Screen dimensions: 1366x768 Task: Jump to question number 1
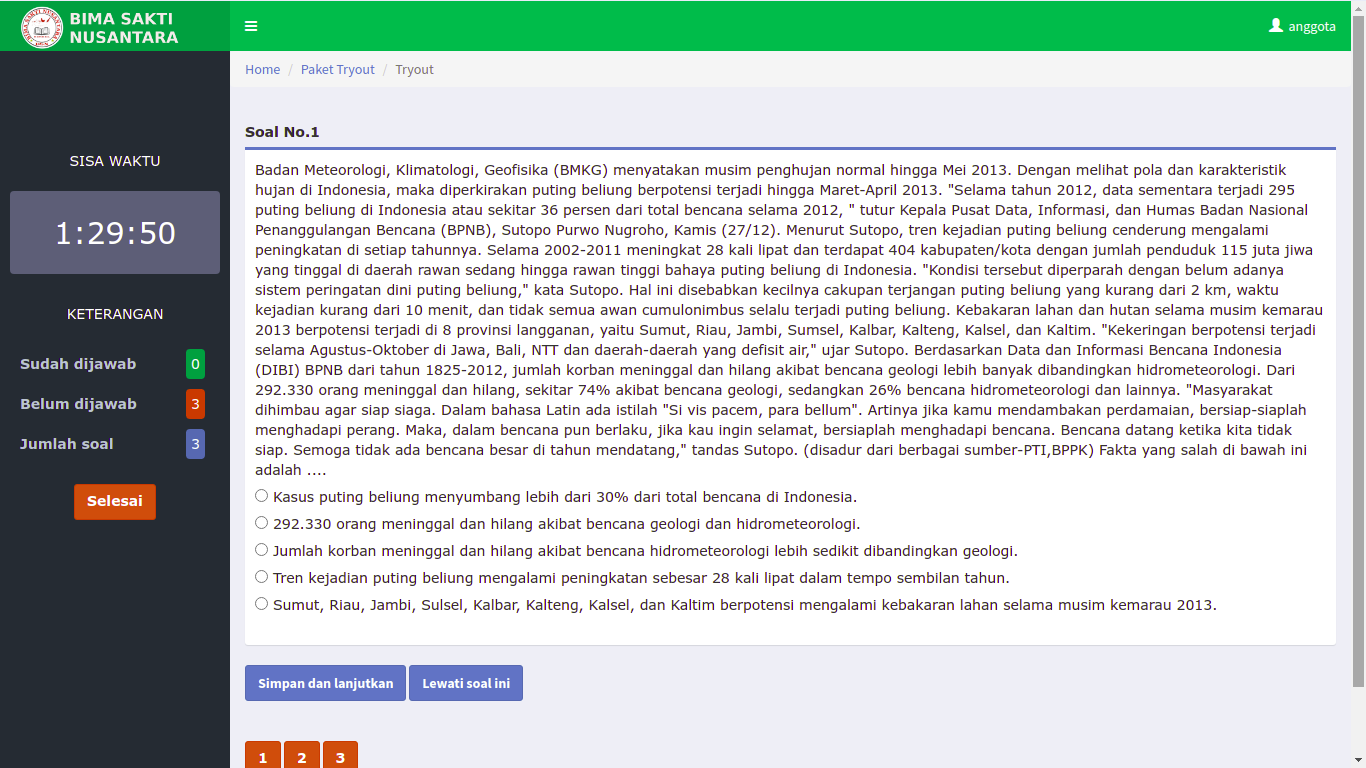263,757
